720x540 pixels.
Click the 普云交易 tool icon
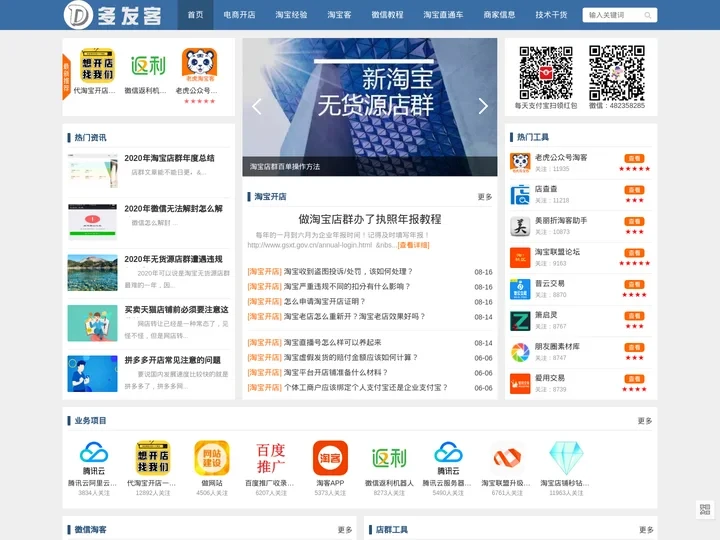click(520, 289)
